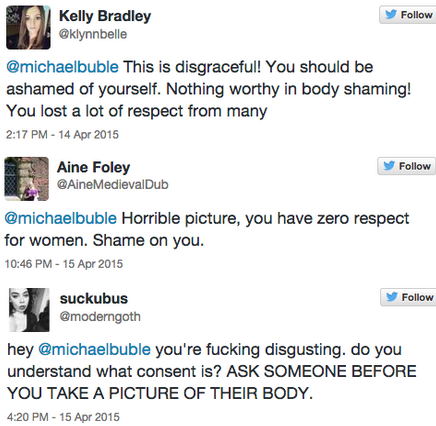Screen dimensions: 436x426
Task: Open the Kelly Bradley name link
Action: 105,16
